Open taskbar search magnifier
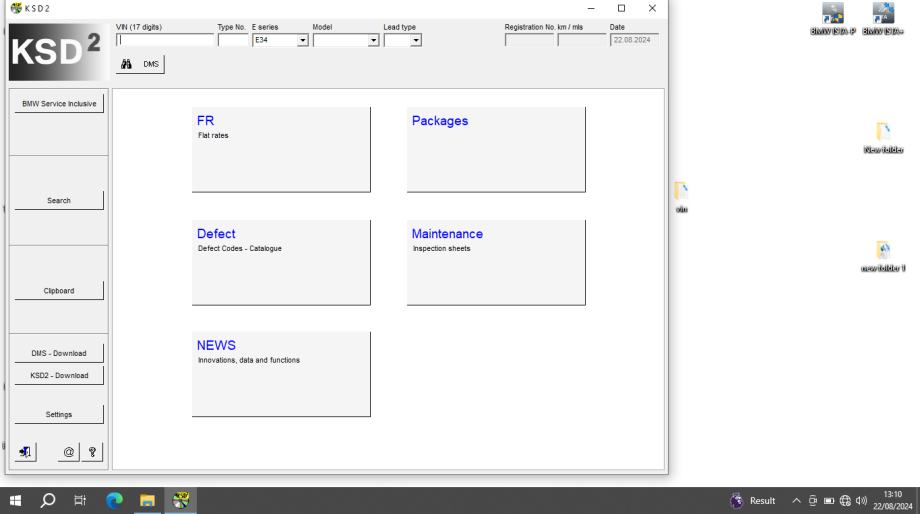 48,501
